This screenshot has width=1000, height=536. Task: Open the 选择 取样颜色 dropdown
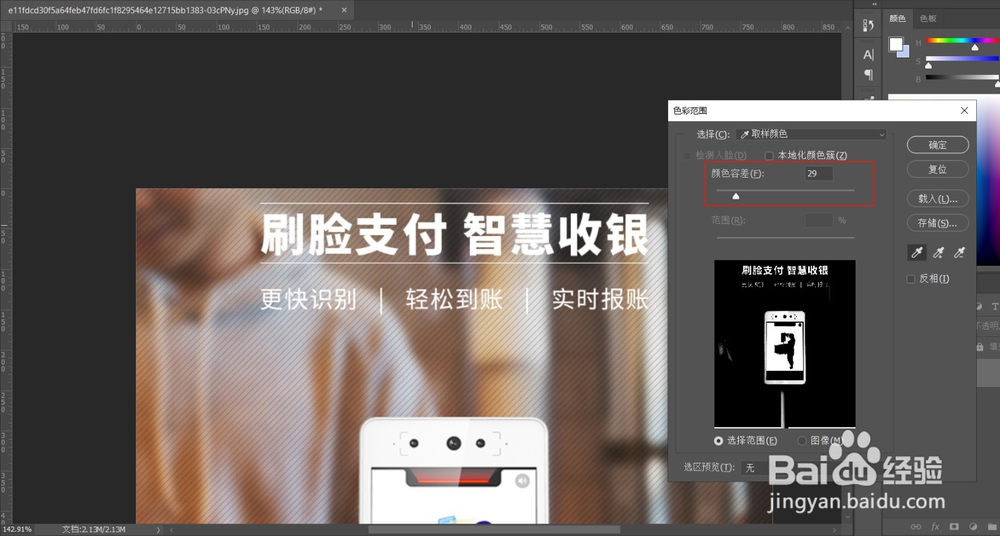[811, 134]
